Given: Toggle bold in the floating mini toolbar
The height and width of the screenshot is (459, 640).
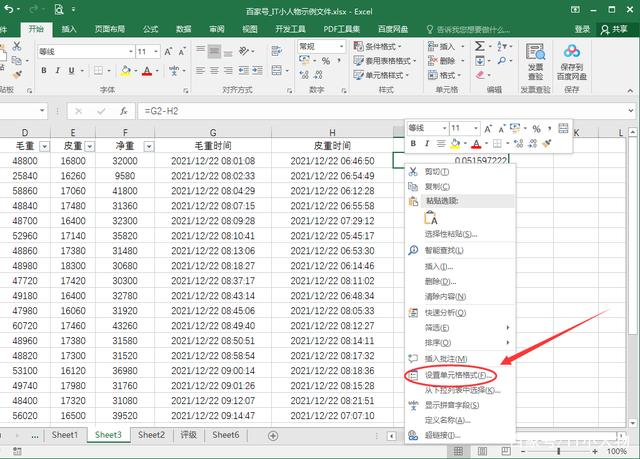Looking at the screenshot, I should (414, 145).
